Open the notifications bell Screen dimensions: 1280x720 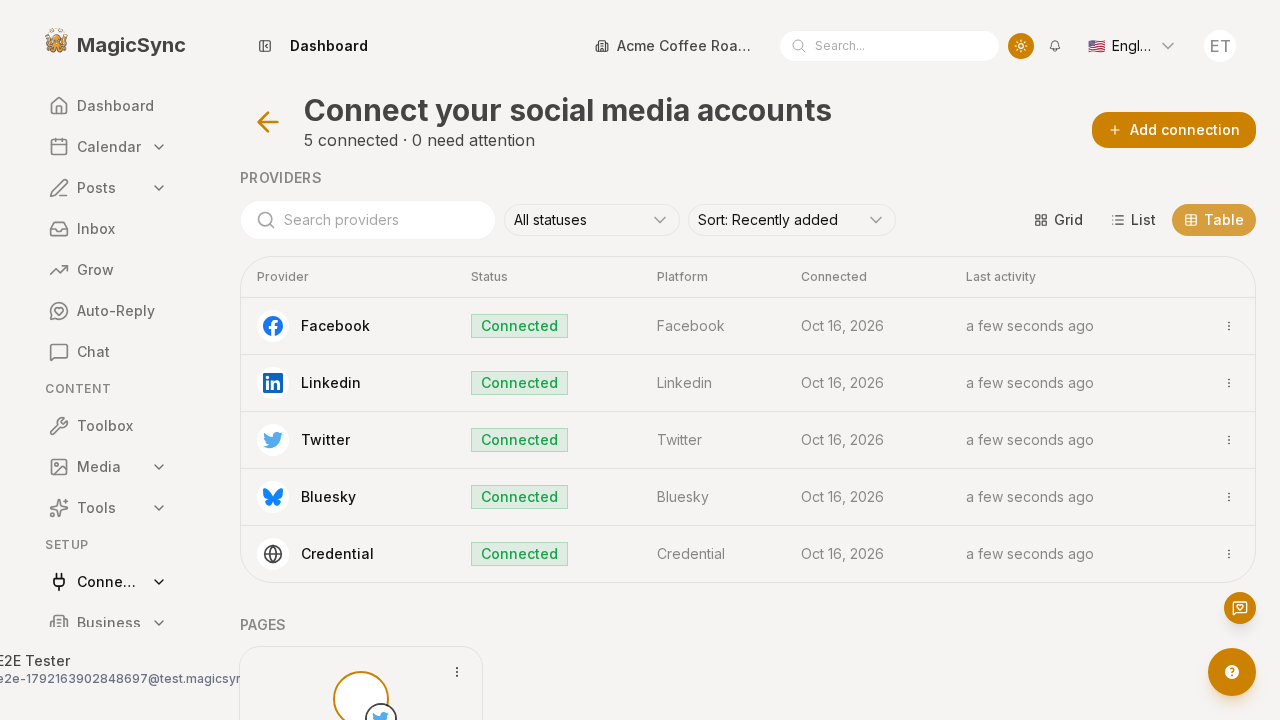[x=1055, y=46]
